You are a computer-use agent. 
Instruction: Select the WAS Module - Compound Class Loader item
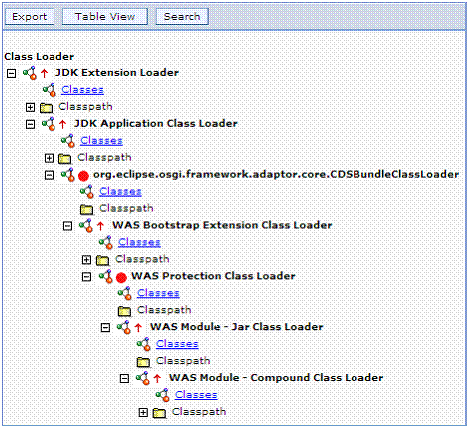coord(276,378)
